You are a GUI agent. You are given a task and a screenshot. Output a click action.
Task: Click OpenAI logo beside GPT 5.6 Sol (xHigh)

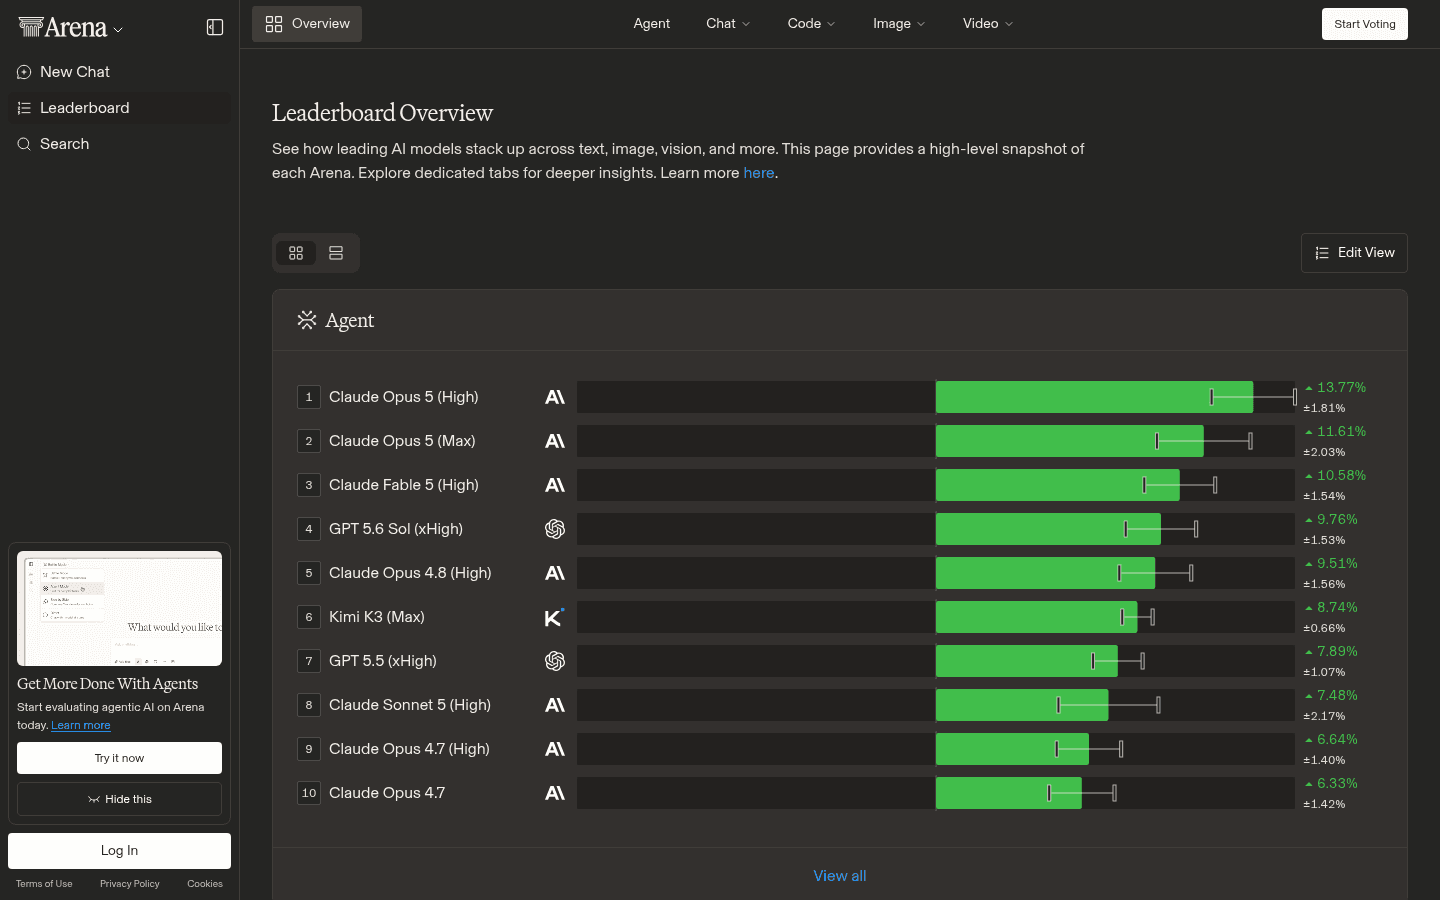[555, 529]
